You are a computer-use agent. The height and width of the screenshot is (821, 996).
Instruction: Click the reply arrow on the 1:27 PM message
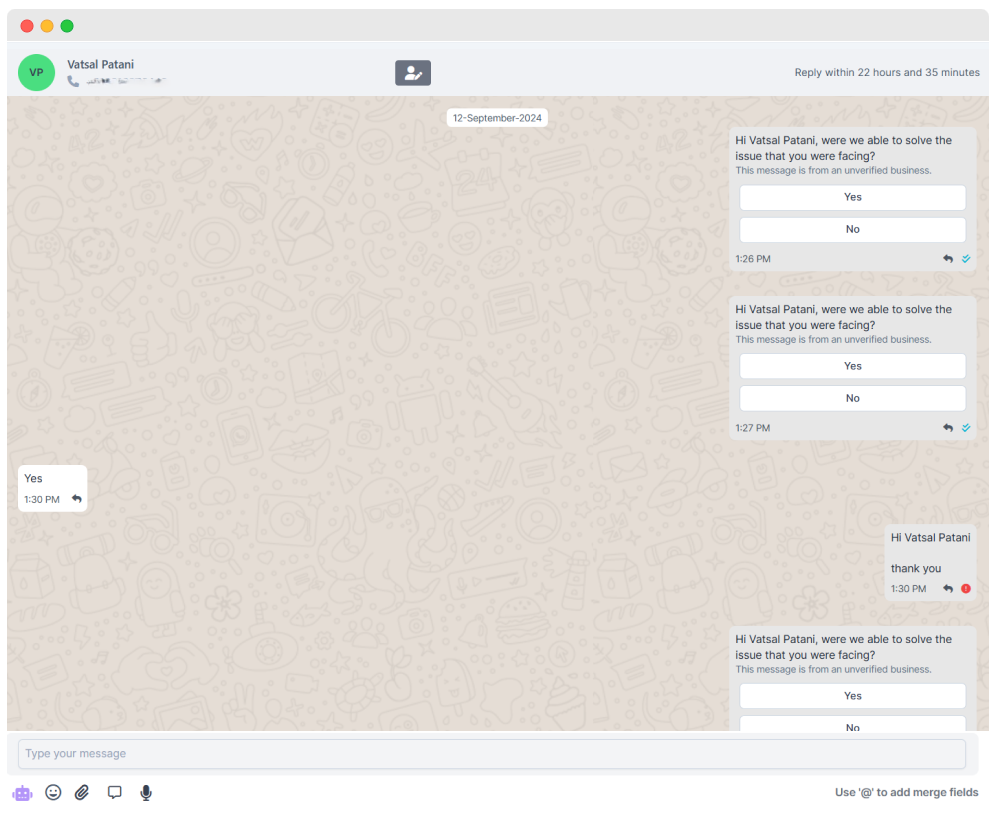[947, 427]
